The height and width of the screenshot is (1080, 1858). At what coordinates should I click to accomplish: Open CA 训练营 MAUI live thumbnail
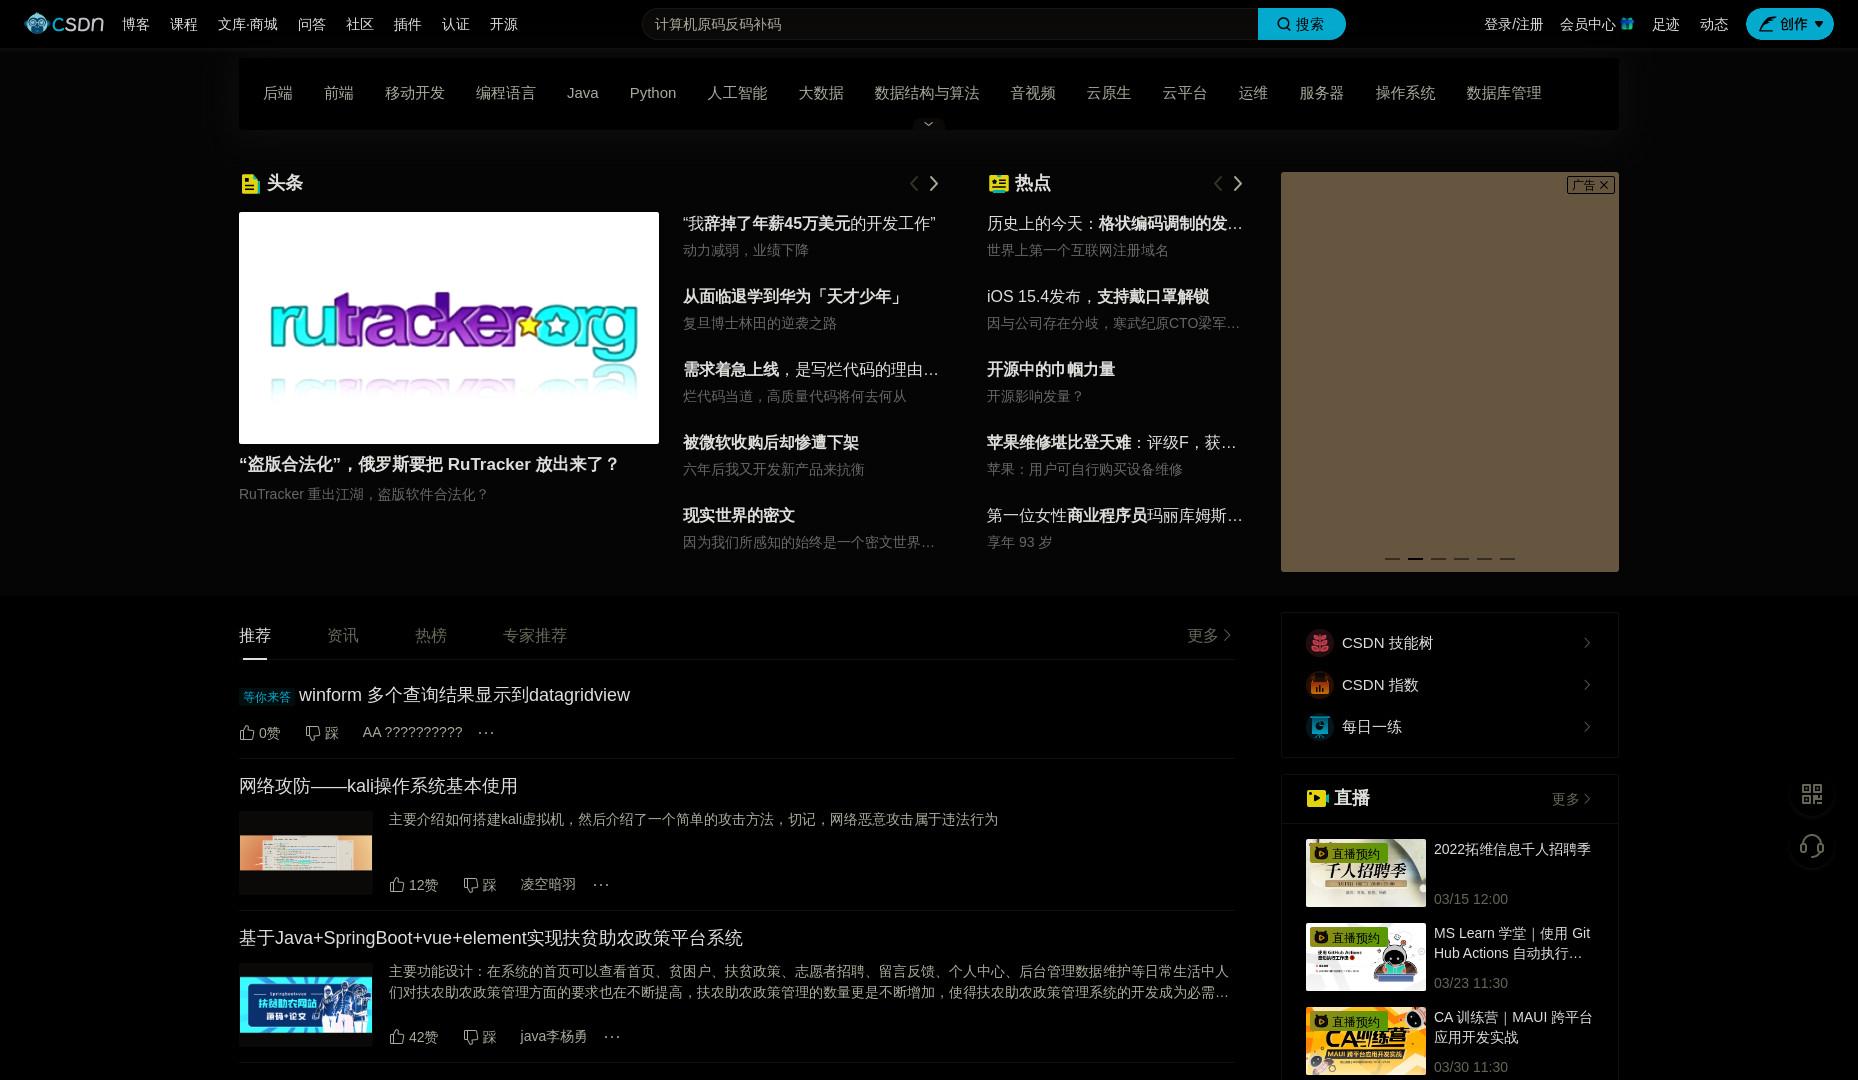(1366, 1041)
